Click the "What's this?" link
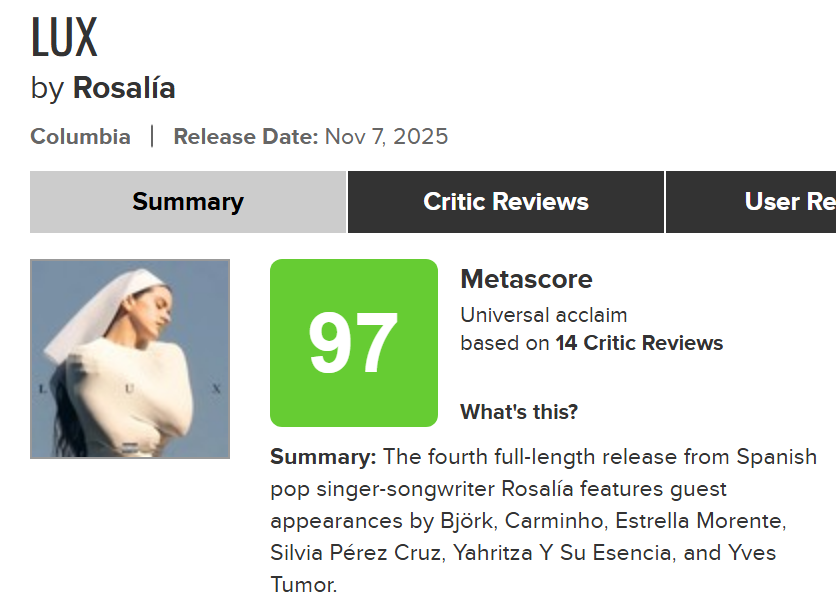836x614 pixels. (x=519, y=412)
